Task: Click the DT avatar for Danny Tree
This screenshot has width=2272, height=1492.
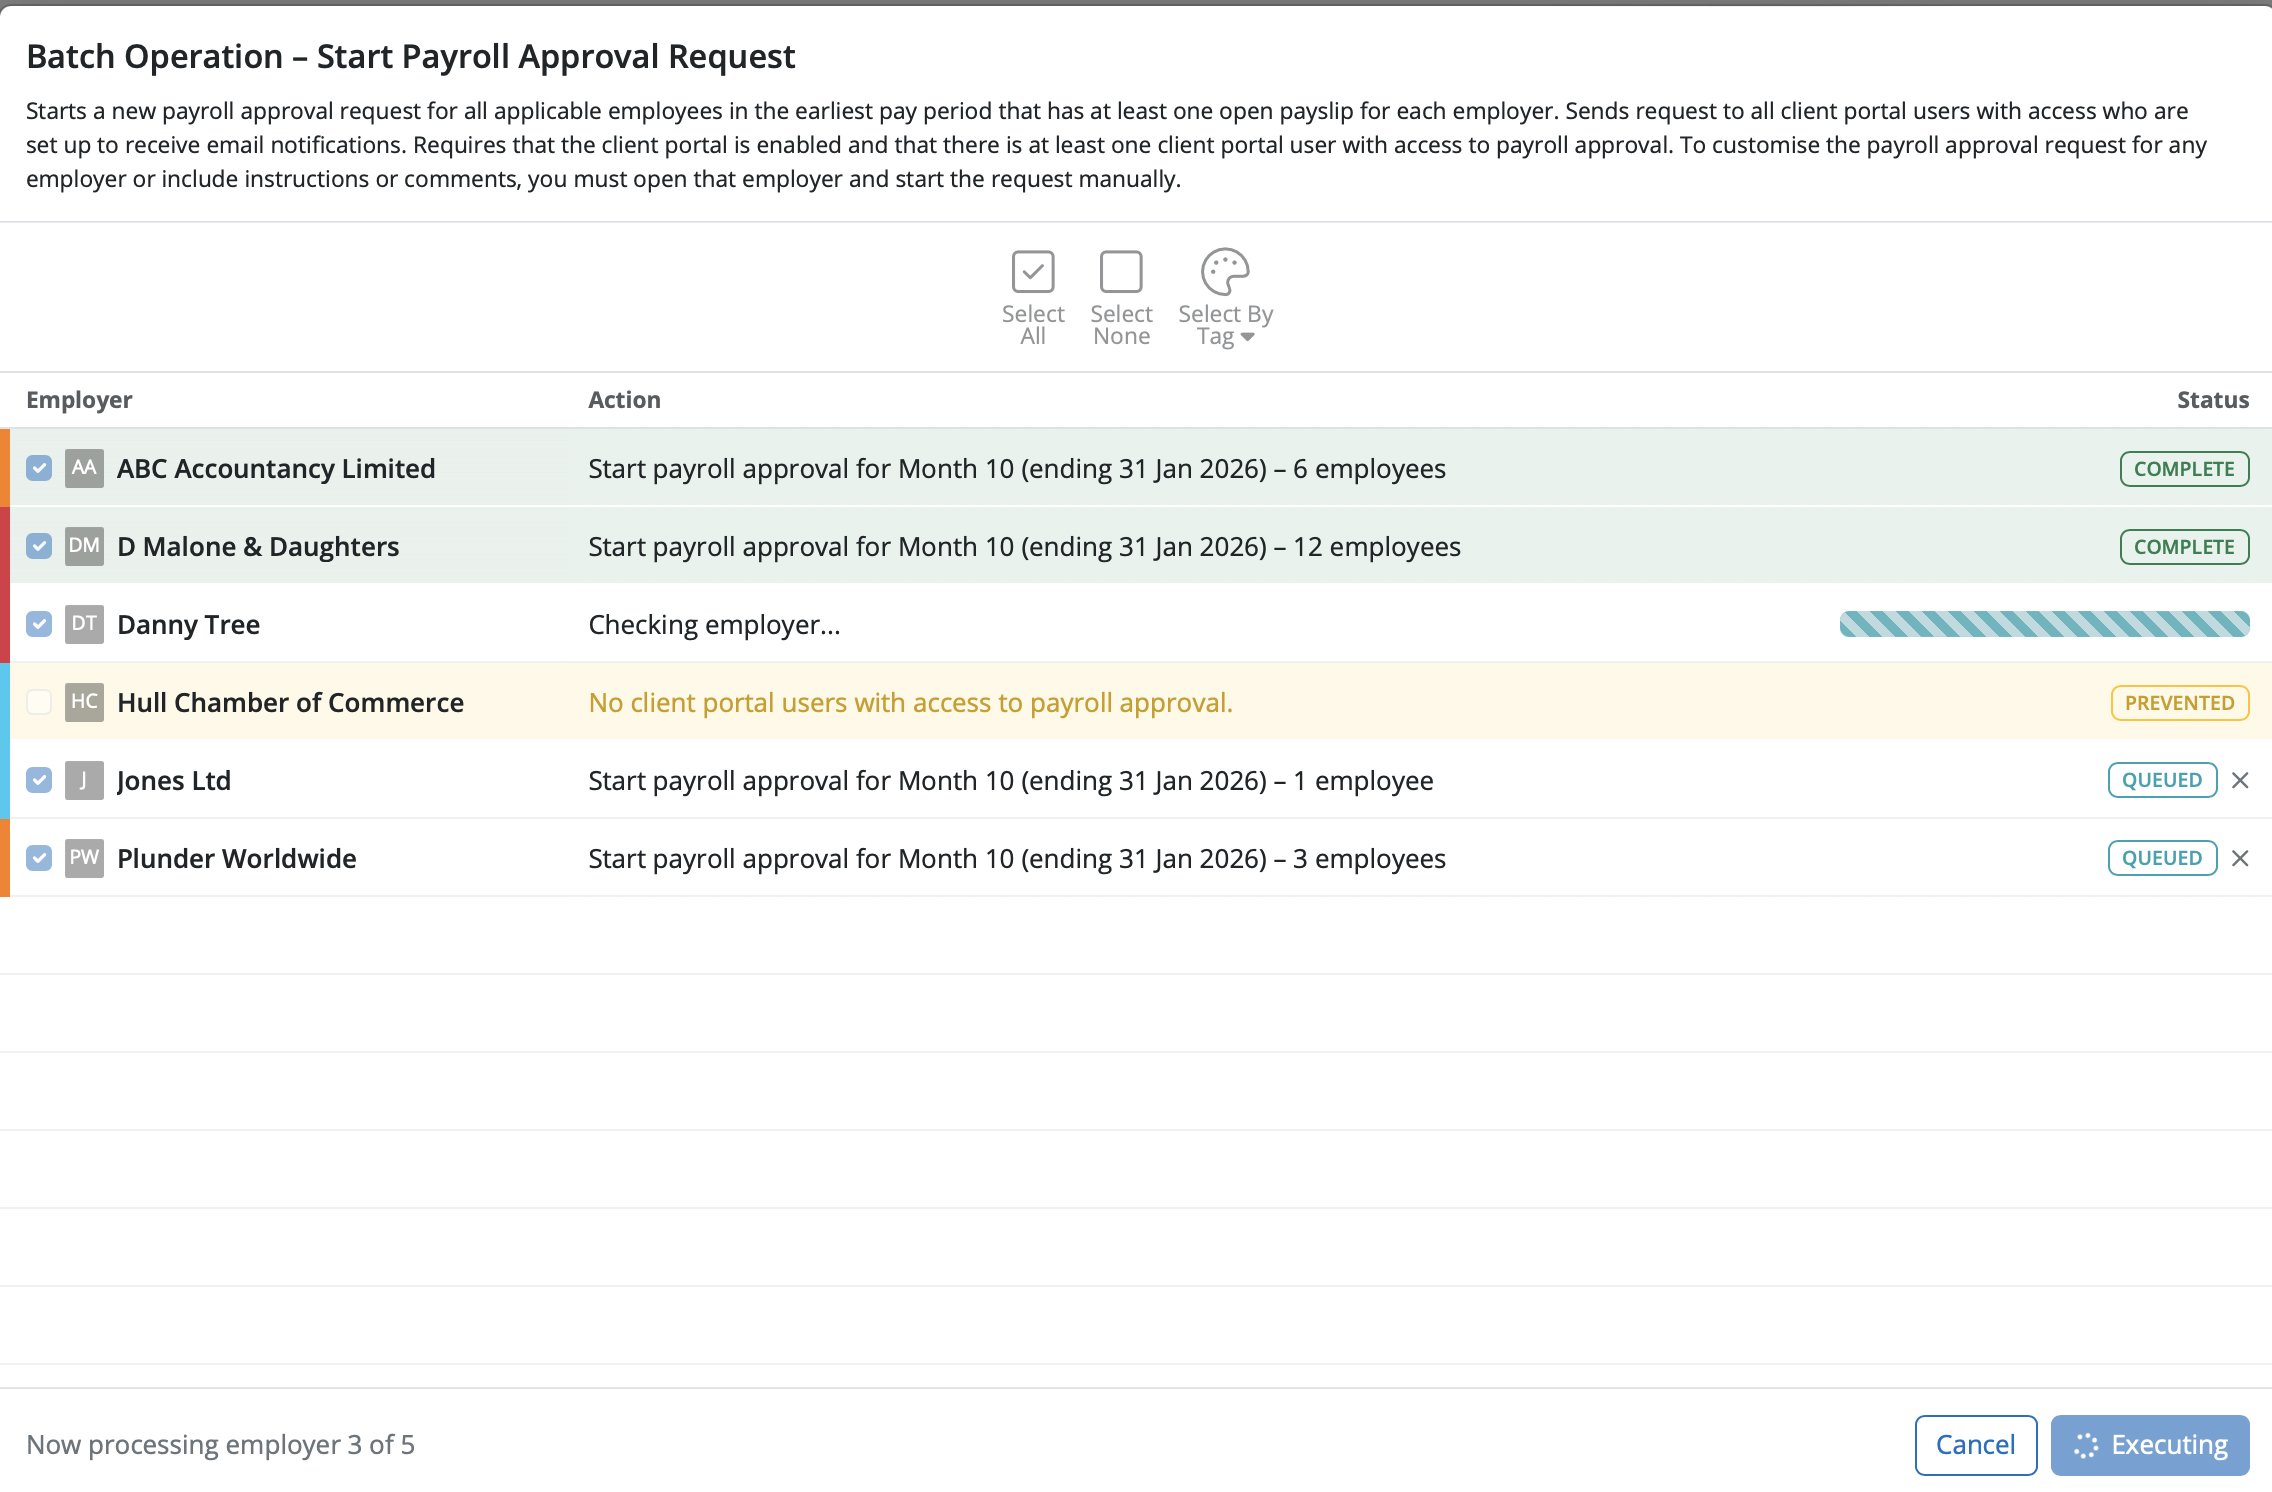Action: point(84,624)
